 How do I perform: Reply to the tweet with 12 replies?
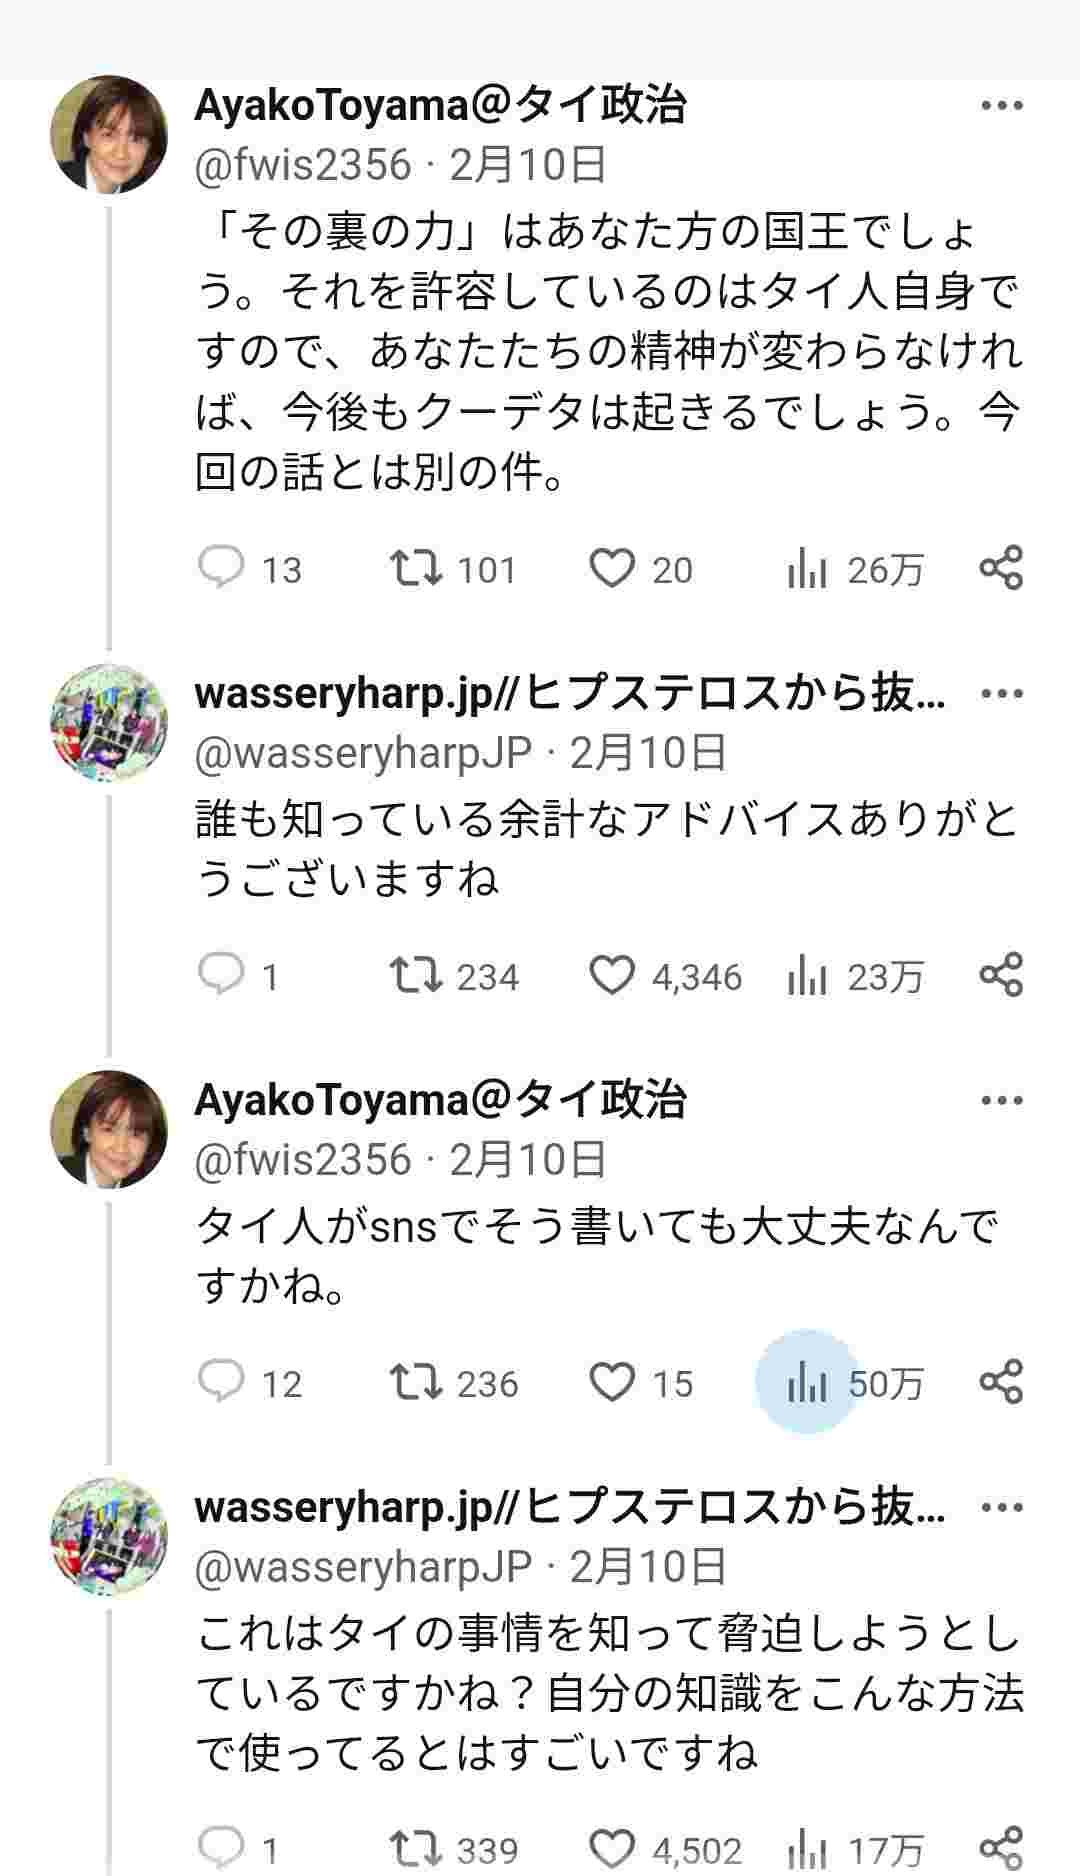pyautogui.click(x=221, y=1382)
